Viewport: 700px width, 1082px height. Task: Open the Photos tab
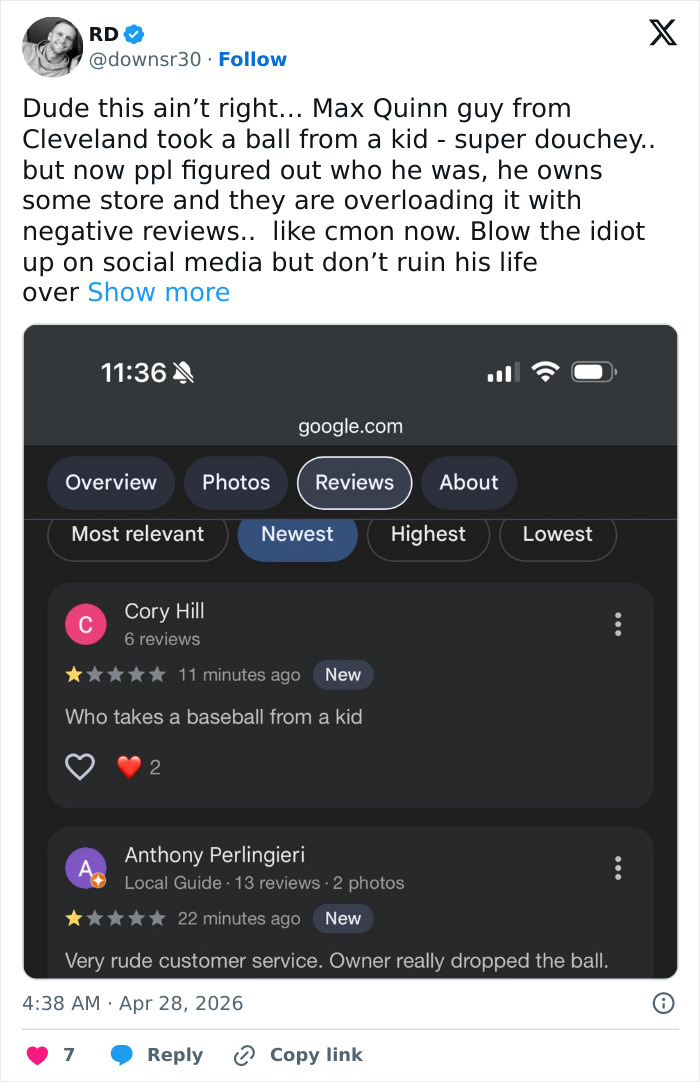point(236,483)
